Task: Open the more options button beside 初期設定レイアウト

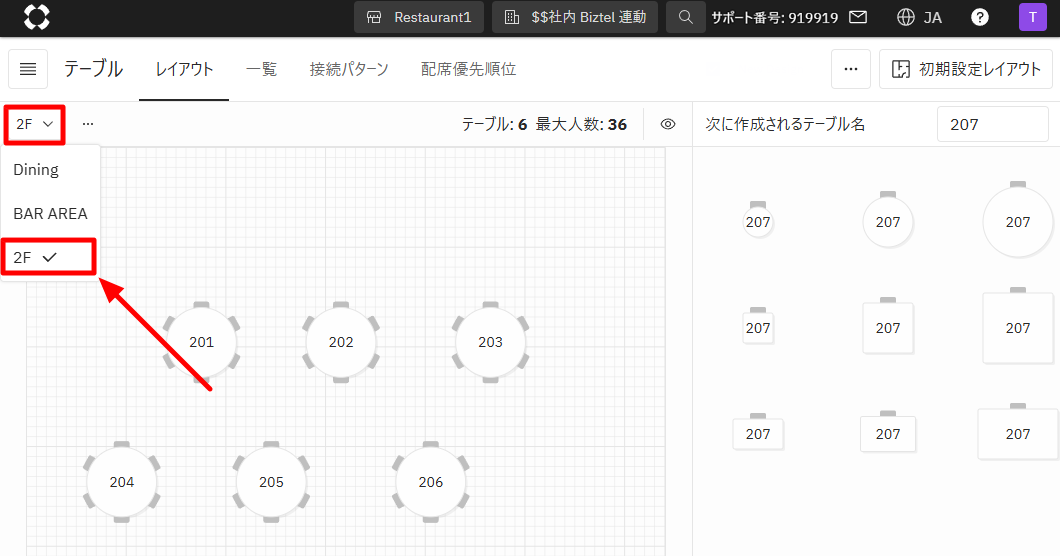Action: 850,69
